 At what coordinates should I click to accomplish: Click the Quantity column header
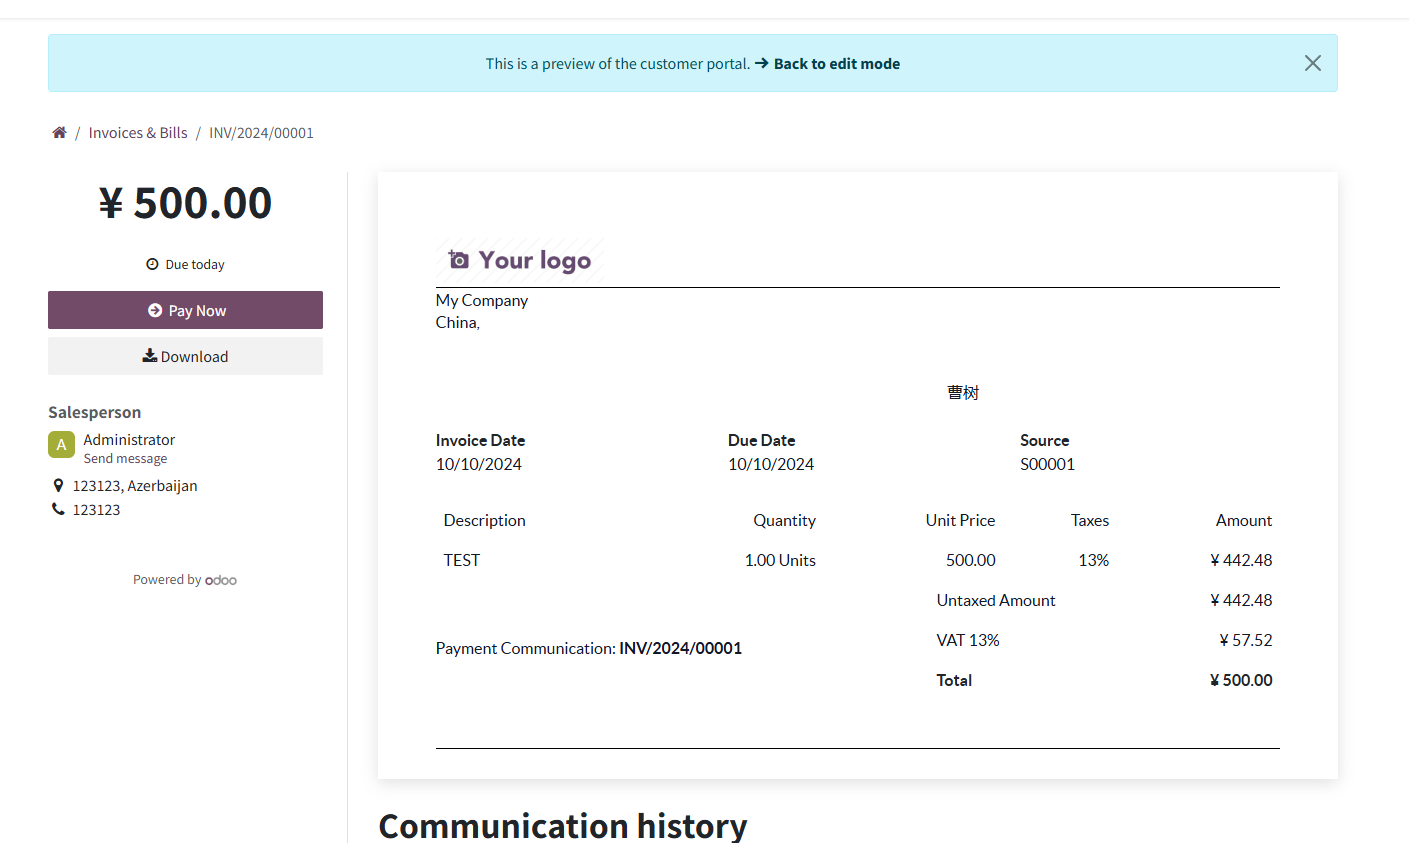click(785, 520)
